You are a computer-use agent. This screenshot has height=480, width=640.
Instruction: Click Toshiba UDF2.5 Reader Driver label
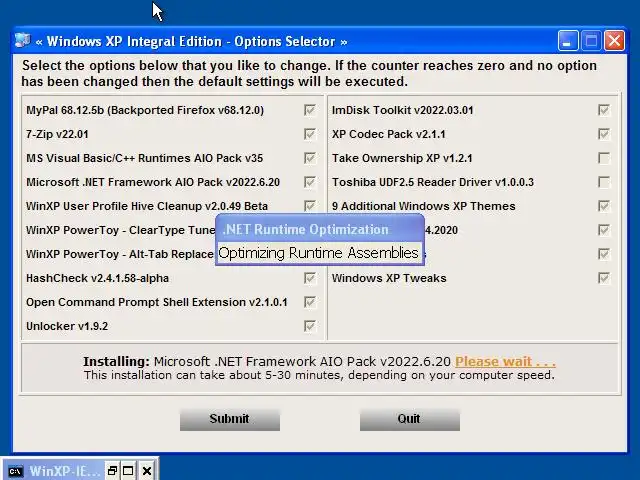click(x=433, y=182)
